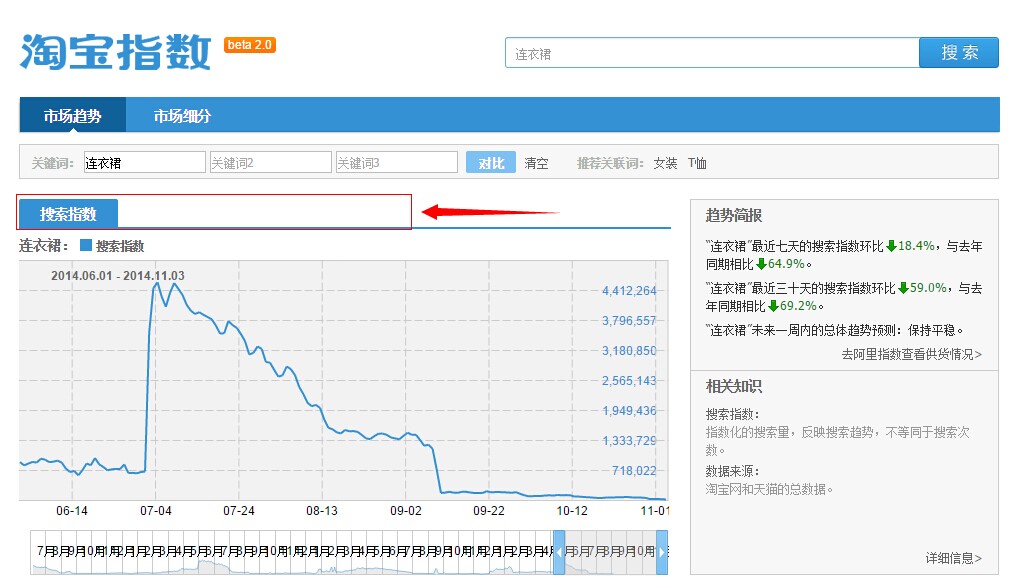Screen dimensions: 1012x587
Task: Click the right handle of timeline range slider
Action: tap(662, 552)
